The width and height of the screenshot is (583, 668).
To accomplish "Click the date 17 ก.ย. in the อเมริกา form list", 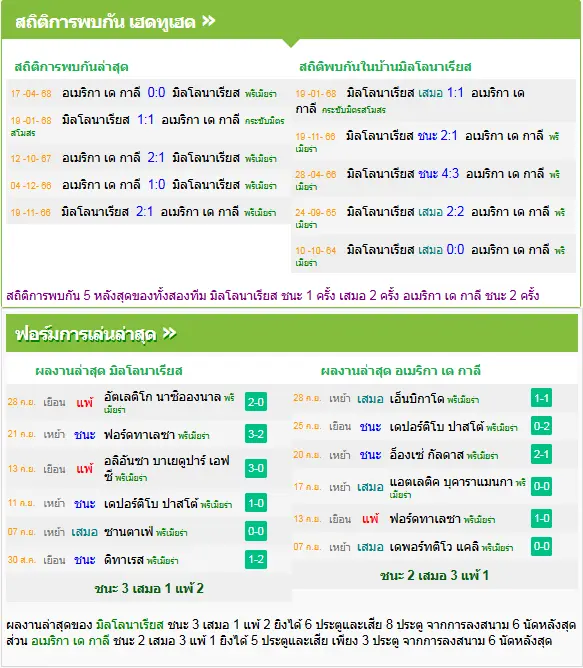I will (x=307, y=487).
